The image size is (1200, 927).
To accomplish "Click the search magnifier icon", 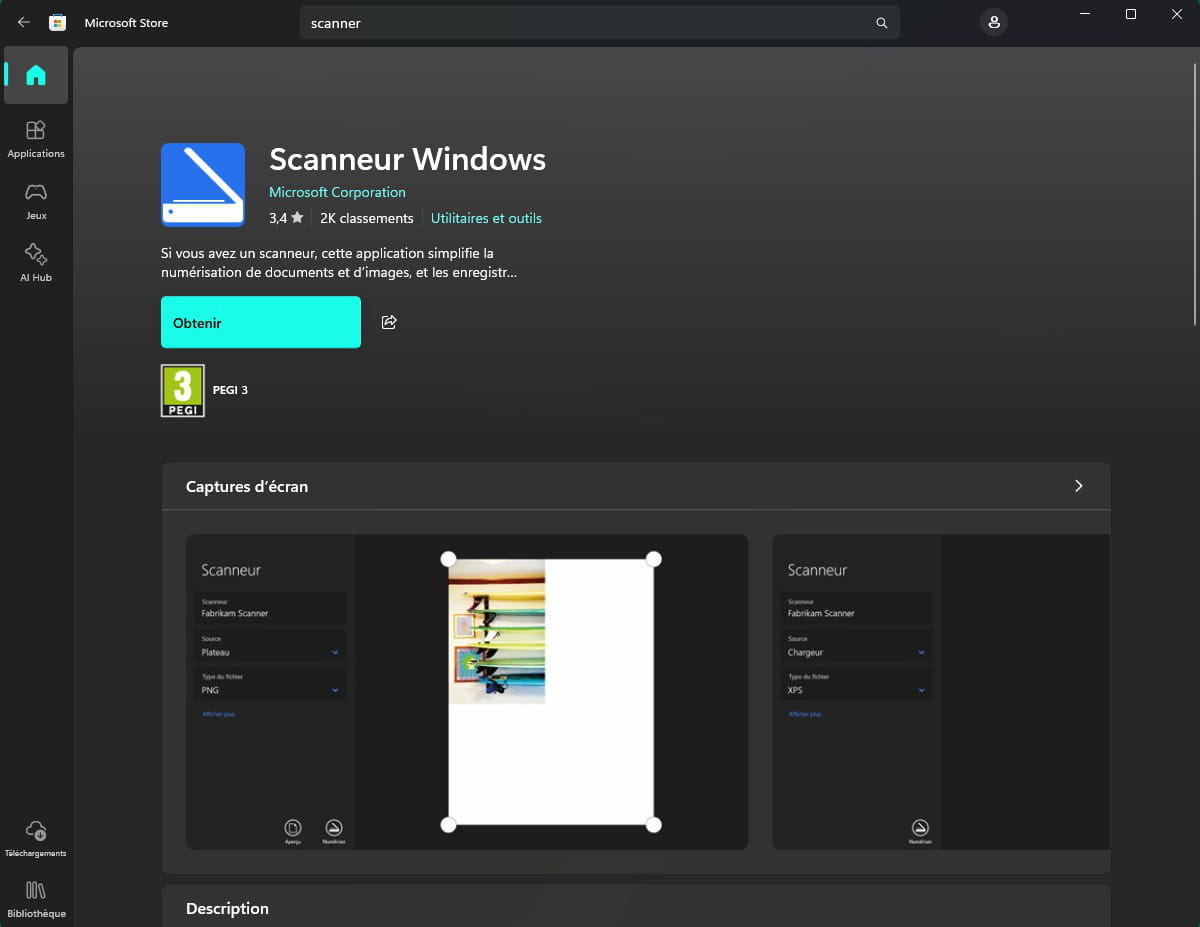I will pos(881,23).
